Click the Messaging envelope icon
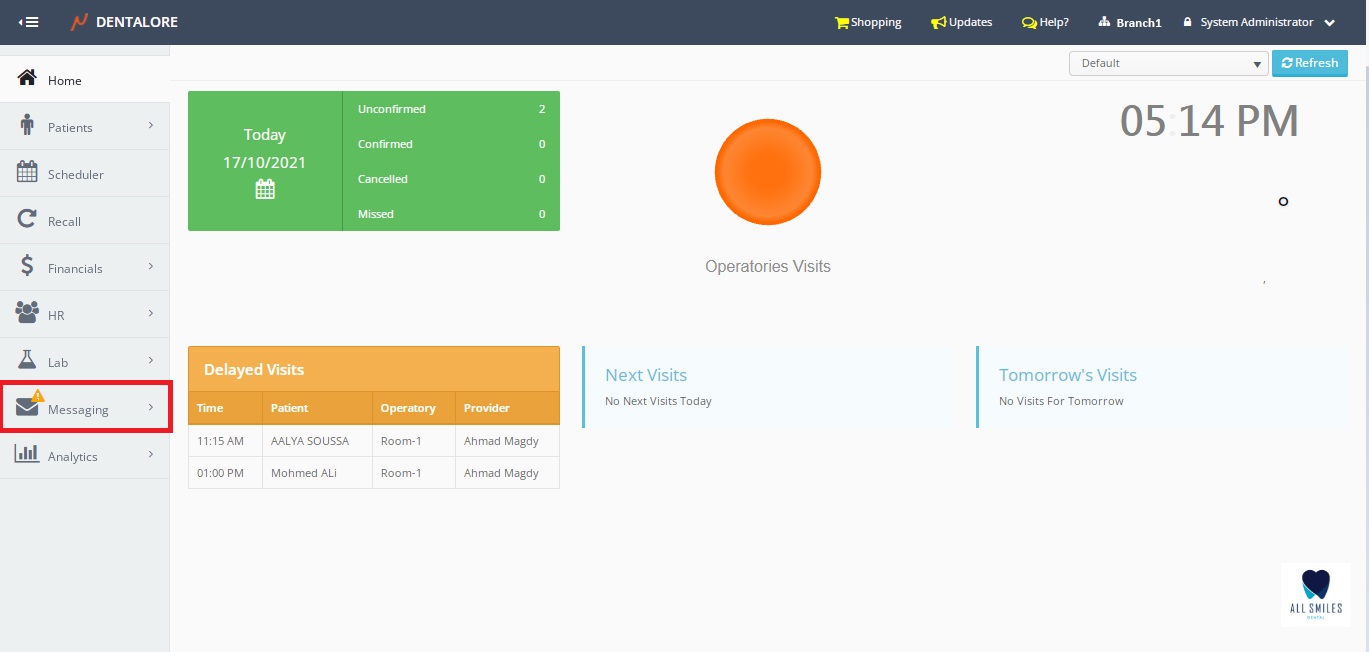1369x652 pixels. [x=27, y=407]
